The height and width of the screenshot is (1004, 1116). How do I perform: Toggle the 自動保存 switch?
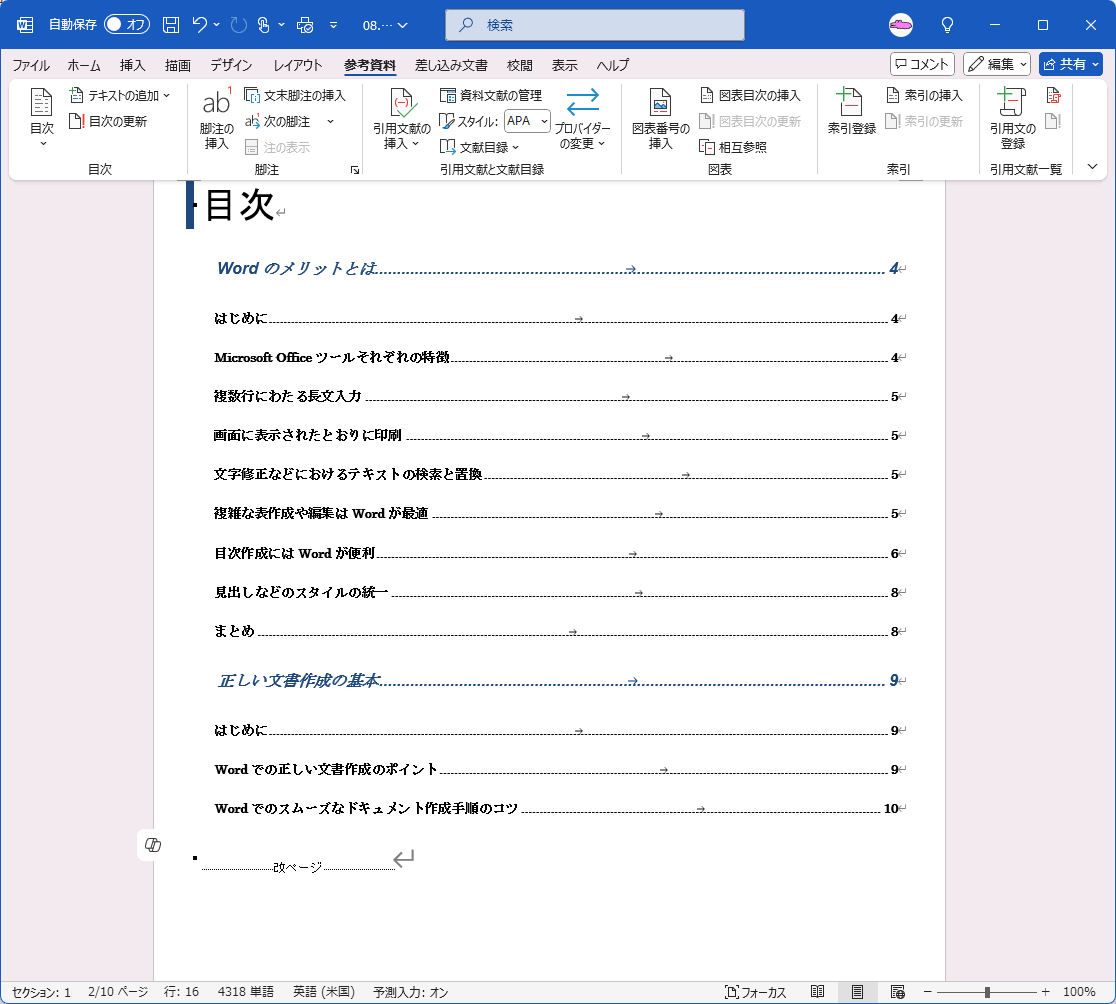127,25
